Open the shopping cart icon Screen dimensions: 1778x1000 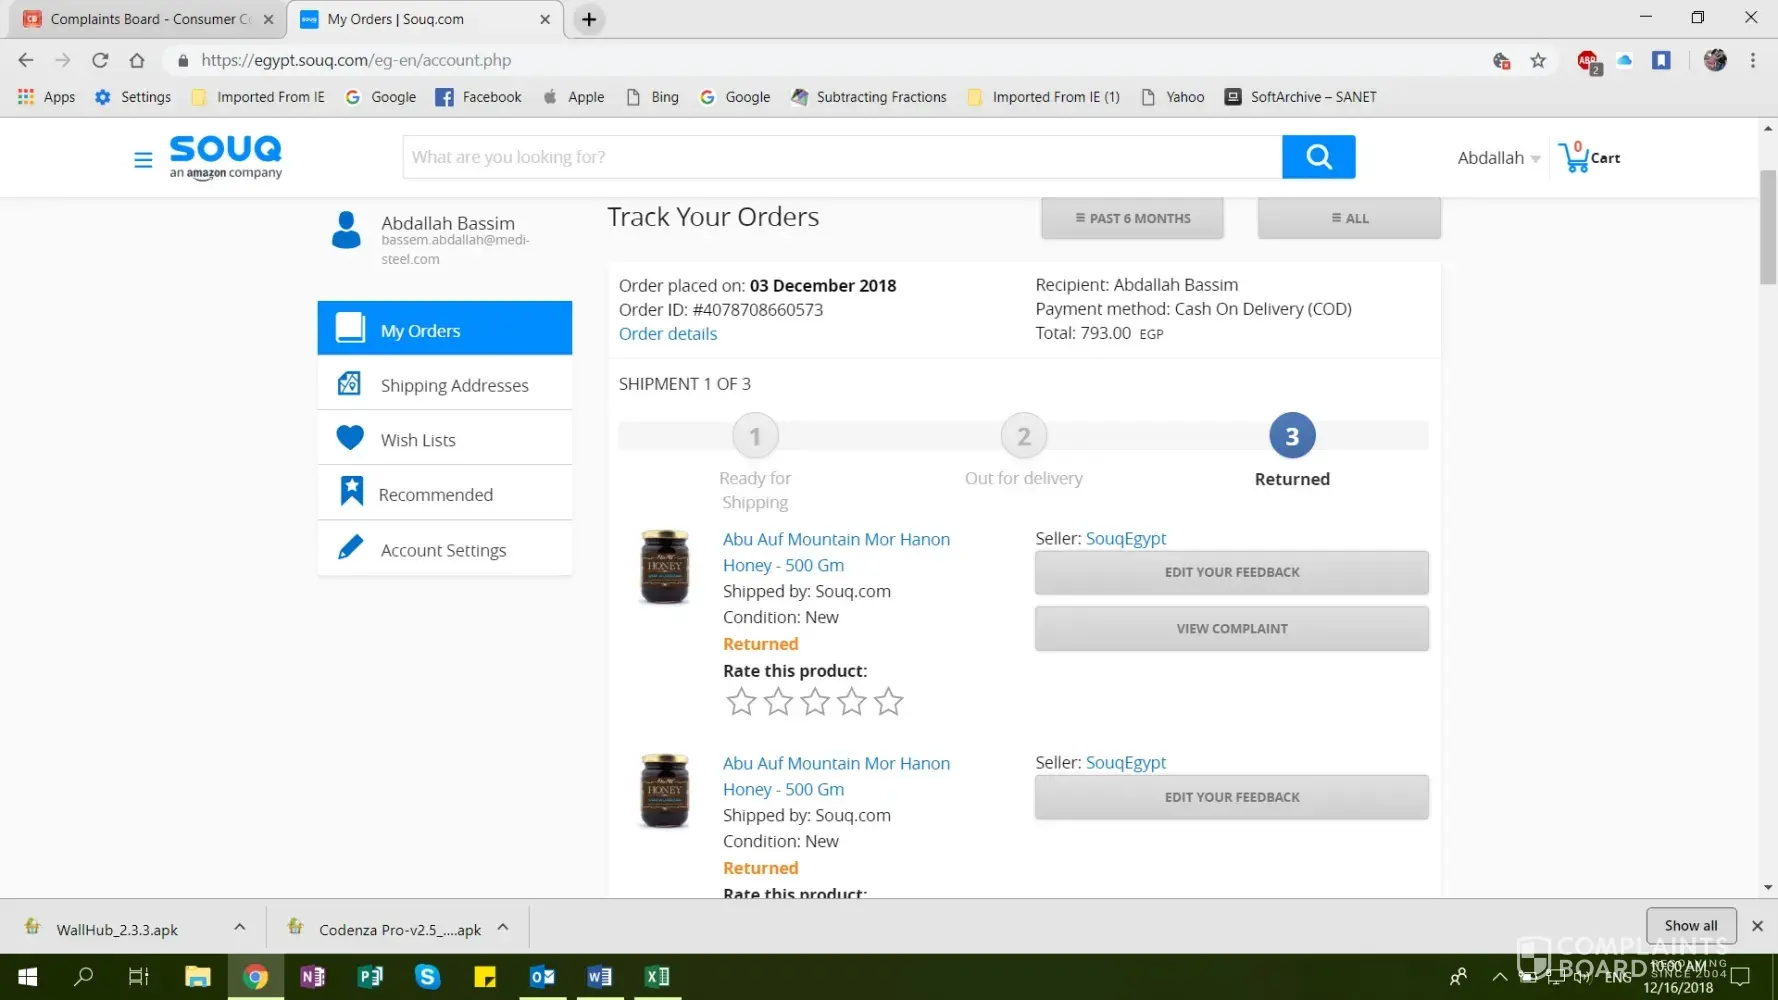pyautogui.click(x=1576, y=157)
